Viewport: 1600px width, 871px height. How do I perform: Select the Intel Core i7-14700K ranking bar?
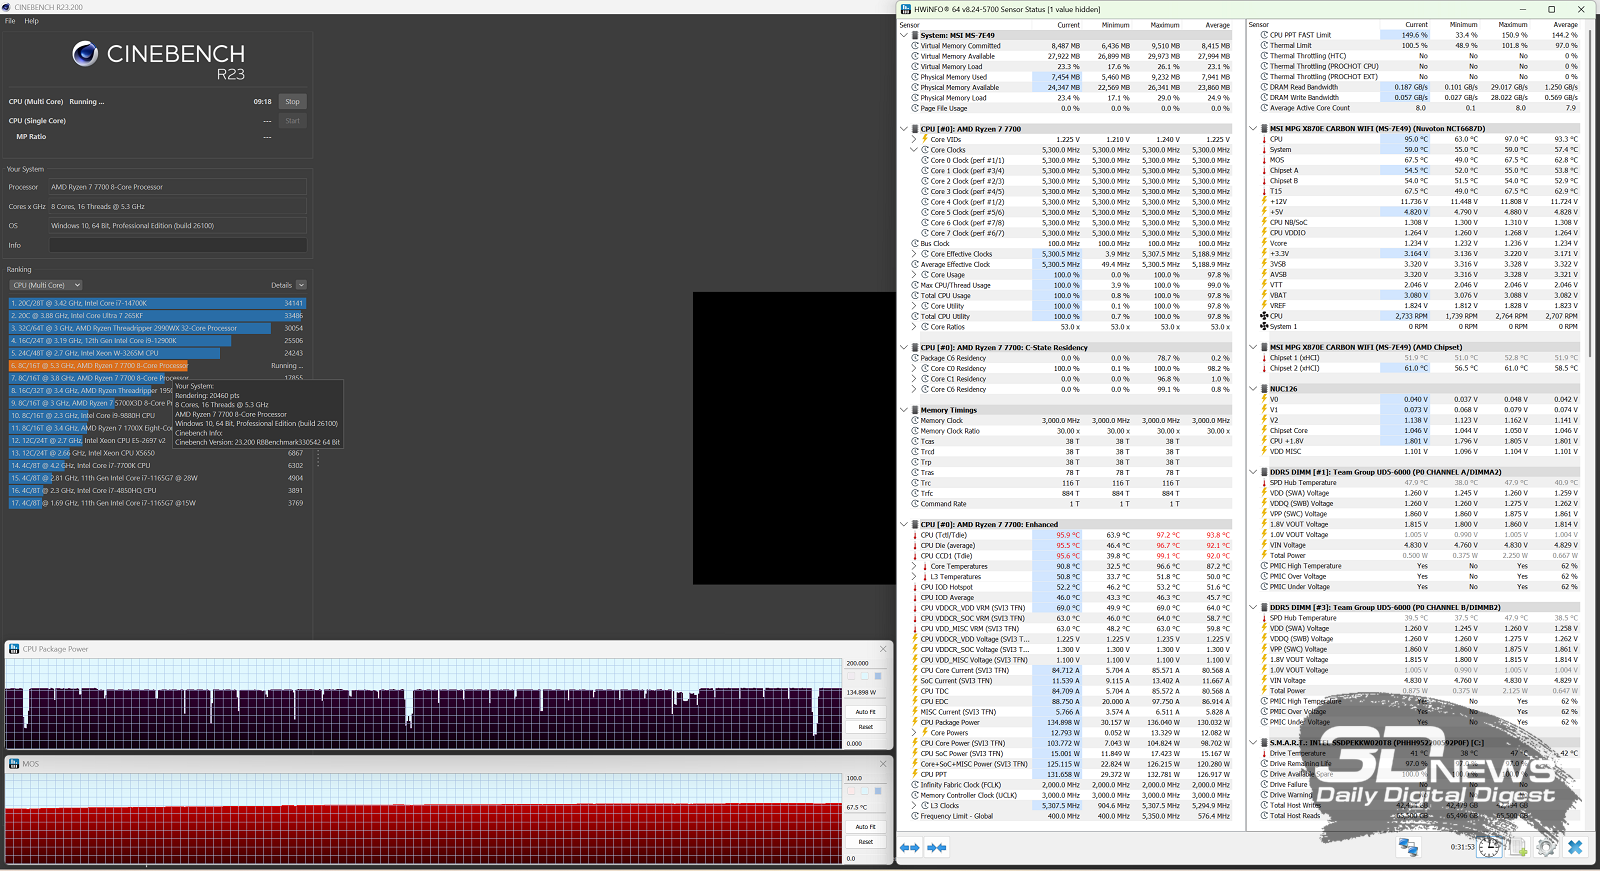[157, 303]
